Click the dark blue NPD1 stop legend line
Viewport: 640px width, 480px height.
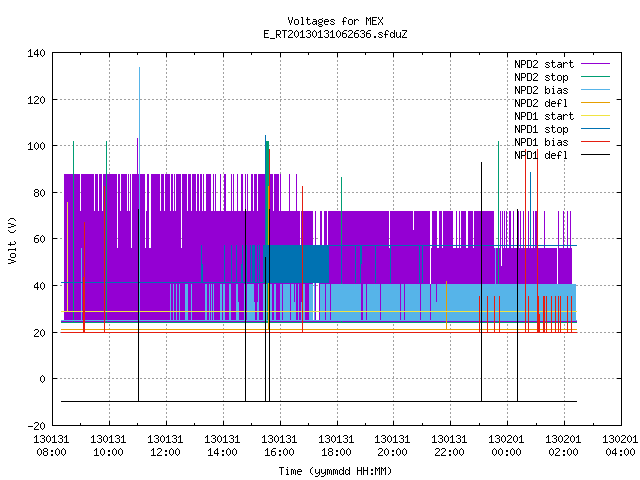596,129
